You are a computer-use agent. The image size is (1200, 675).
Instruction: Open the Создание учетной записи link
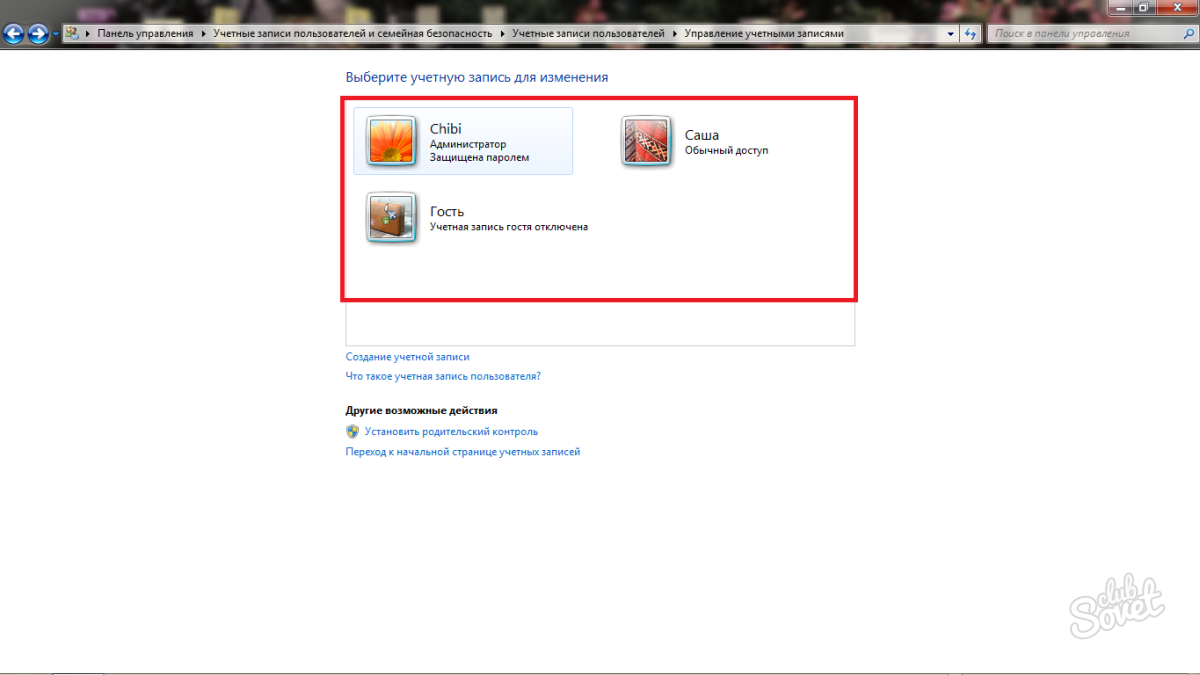407,356
